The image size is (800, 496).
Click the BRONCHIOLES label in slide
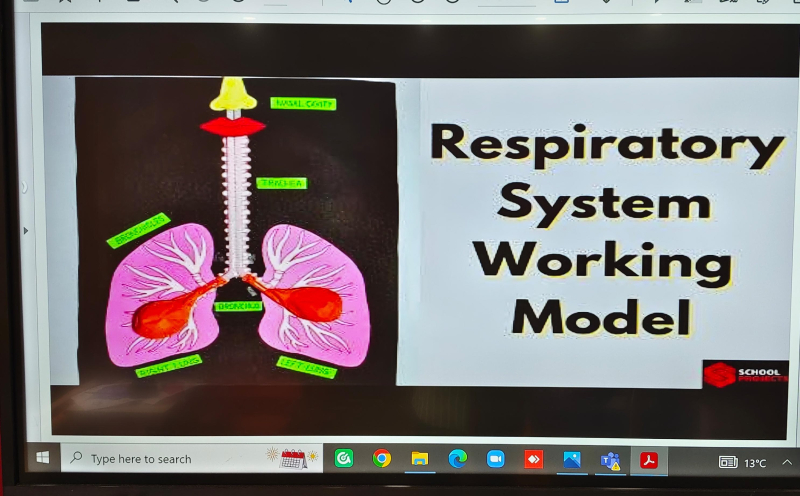pos(138,230)
